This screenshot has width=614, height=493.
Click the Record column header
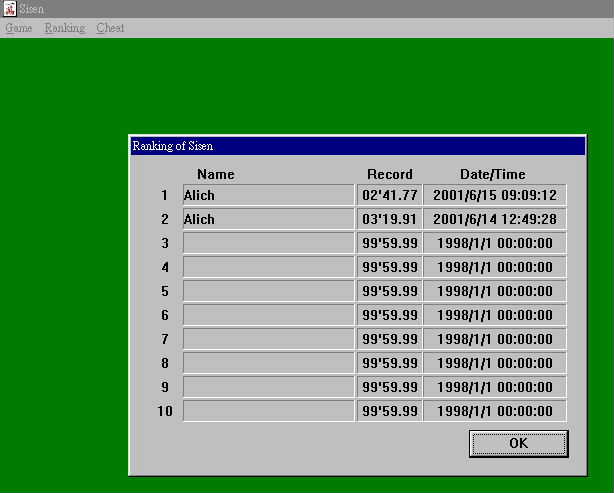(x=389, y=174)
